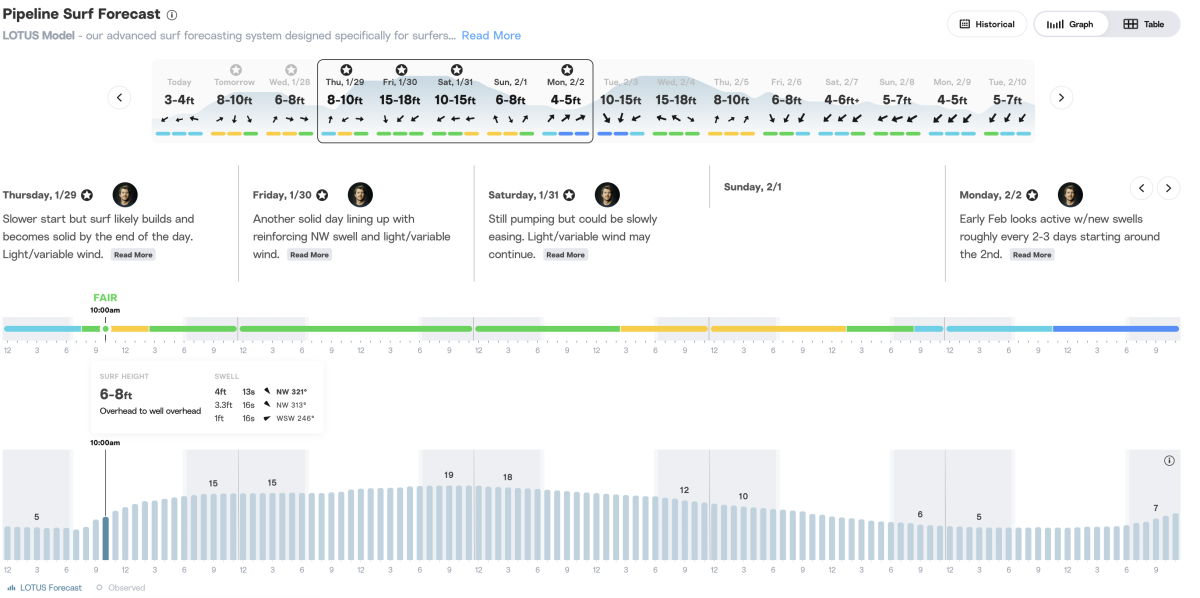Viewport: 1200px width, 598px height.
Task: Click forecaster avatar for Thursday 1/29
Action: coord(125,195)
